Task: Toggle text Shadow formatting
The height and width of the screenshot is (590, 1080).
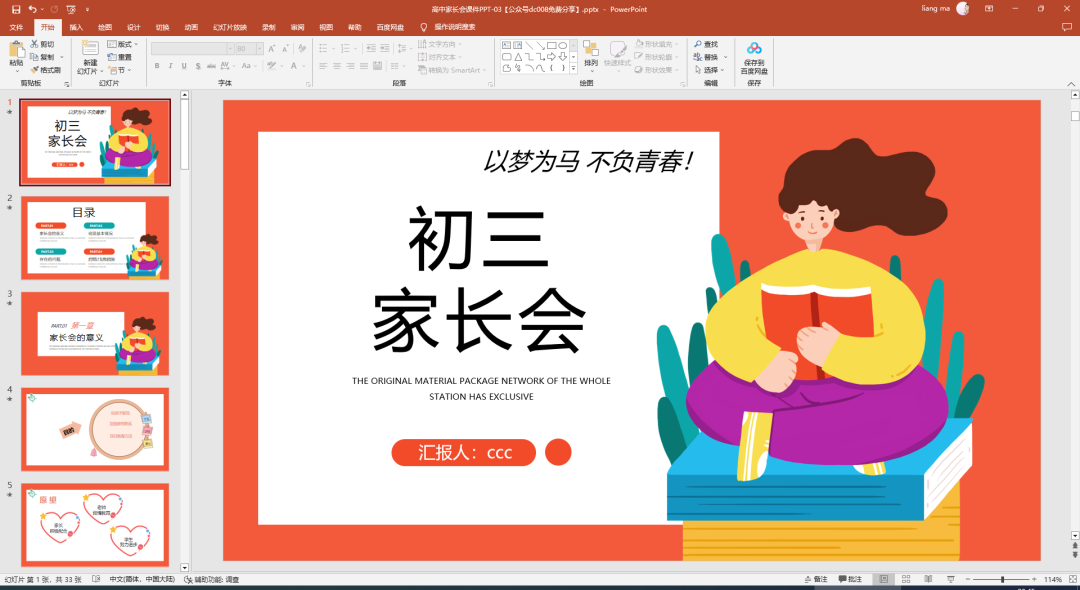Action: 198,66
